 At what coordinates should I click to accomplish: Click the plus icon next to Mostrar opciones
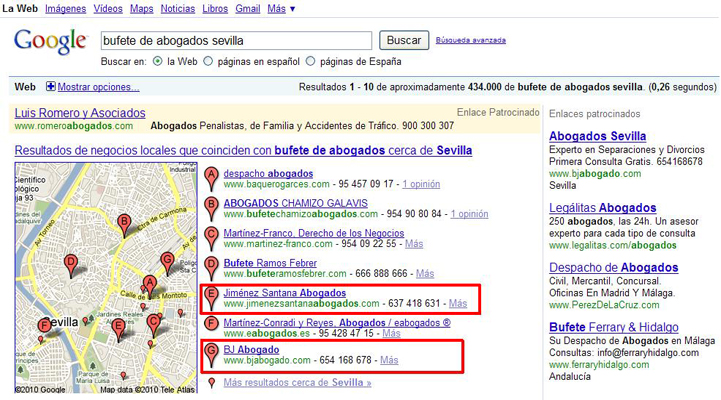tap(51, 86)
